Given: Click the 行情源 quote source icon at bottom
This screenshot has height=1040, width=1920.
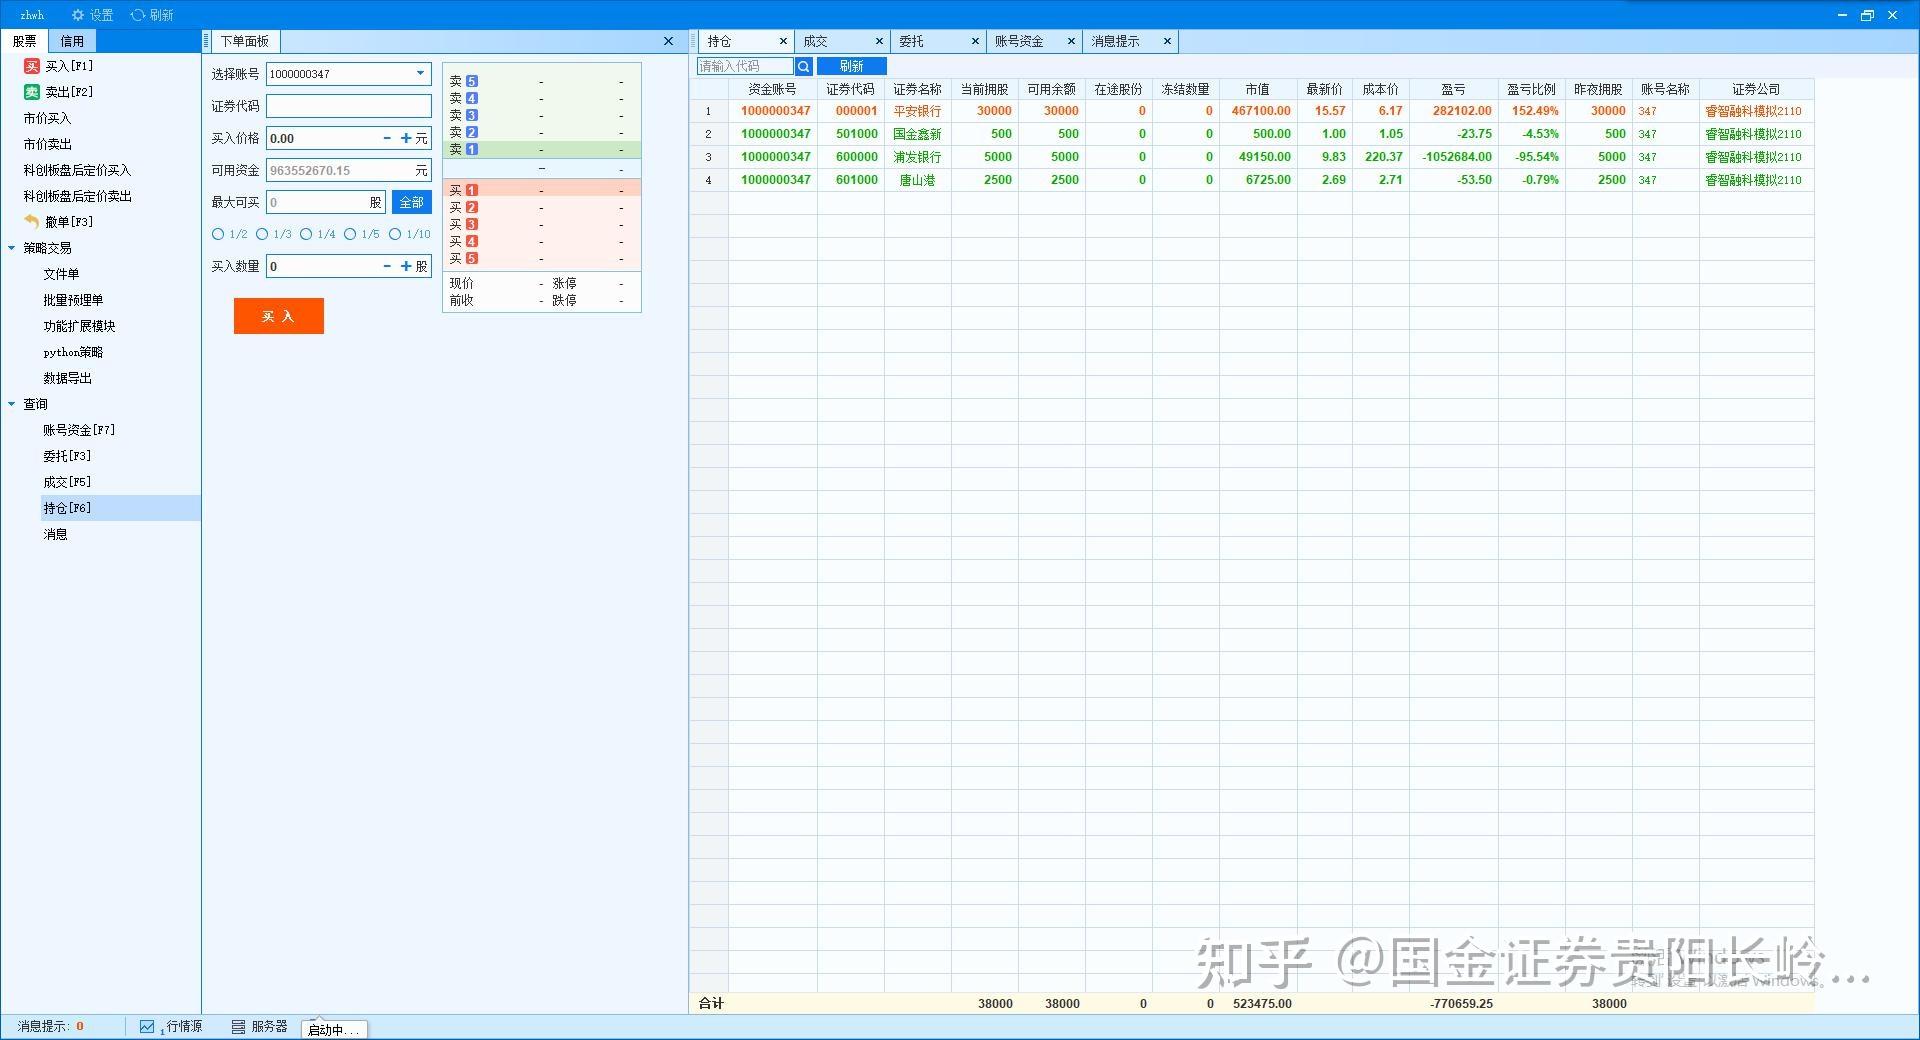Looking at the screenshot, I should pos(147,1026).
